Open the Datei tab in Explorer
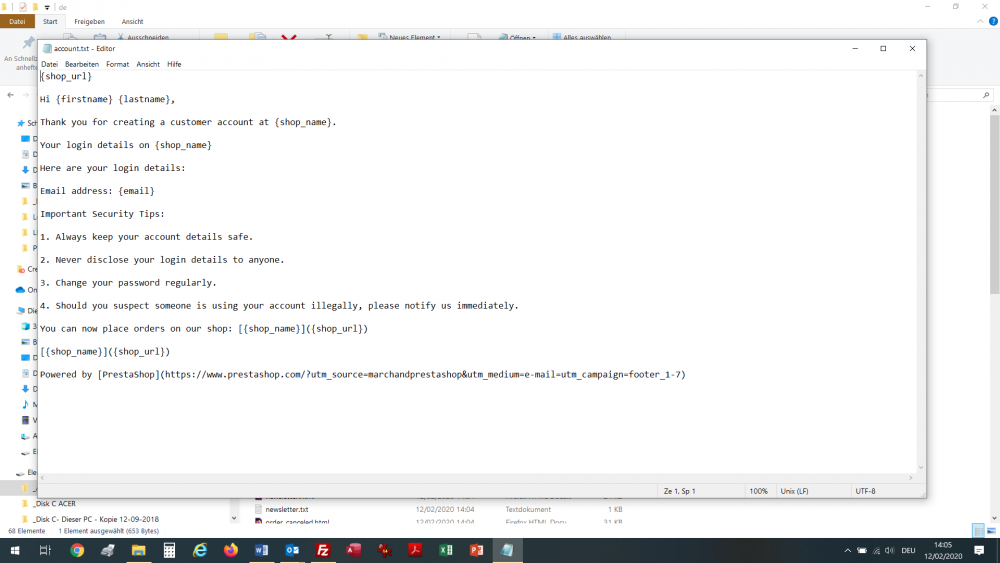This screenshot has width=1000, height=563. [17, 22]
